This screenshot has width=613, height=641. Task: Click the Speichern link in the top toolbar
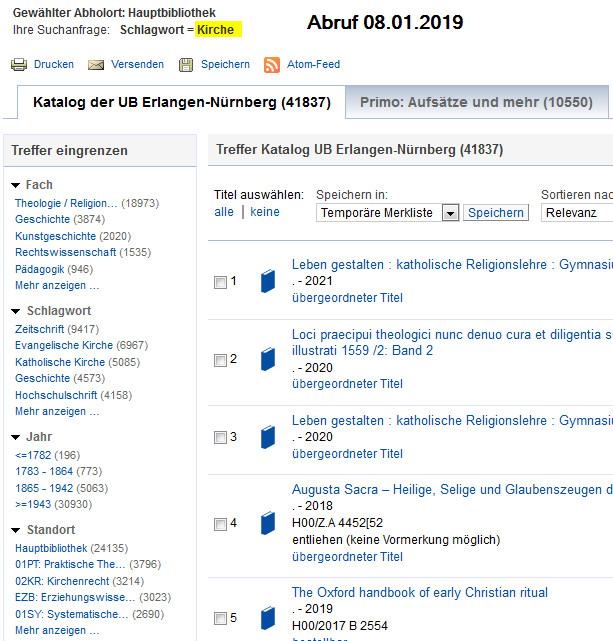pyautogui.click(x=225, y=64)
